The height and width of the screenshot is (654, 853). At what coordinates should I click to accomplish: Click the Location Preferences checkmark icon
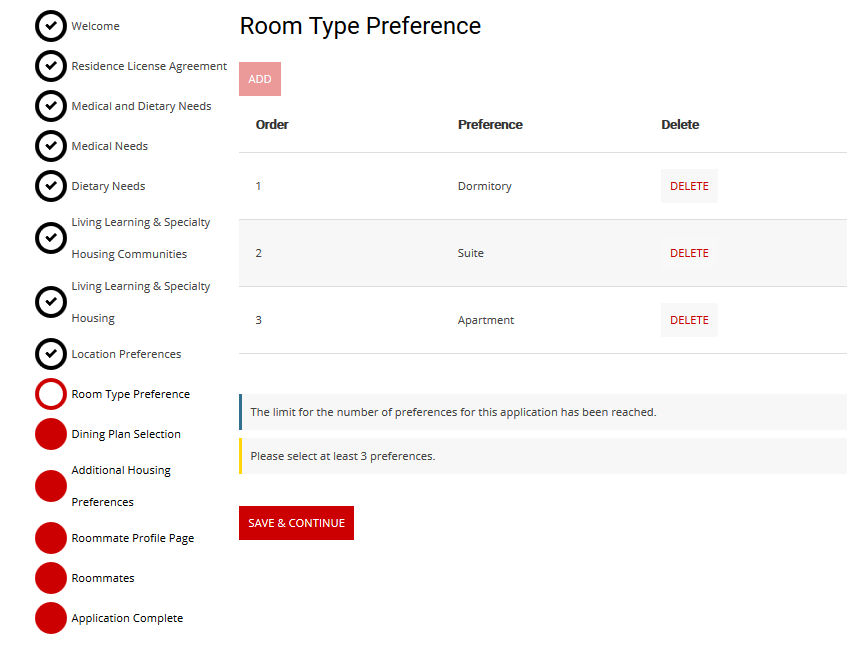coord(50,354)
